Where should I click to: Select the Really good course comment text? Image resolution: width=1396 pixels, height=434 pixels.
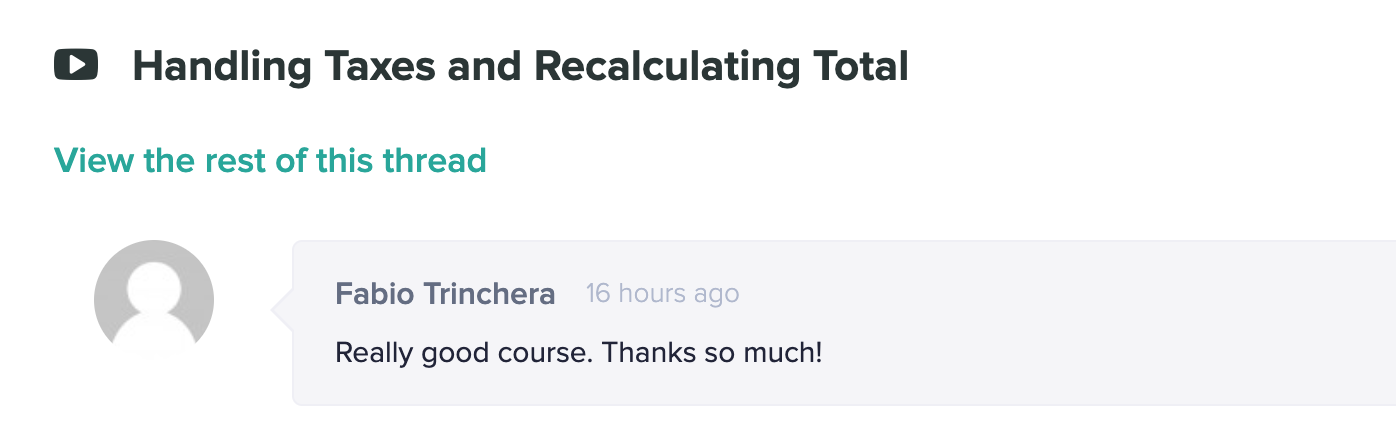[x=578, y=353]
